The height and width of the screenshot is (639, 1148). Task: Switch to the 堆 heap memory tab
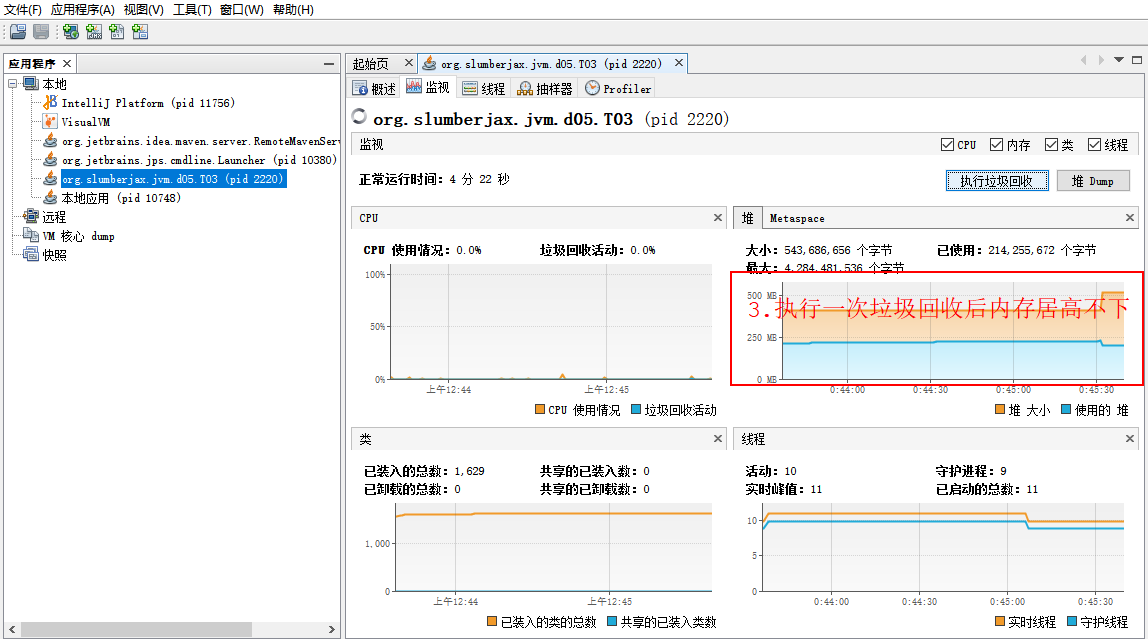[748, 218]
